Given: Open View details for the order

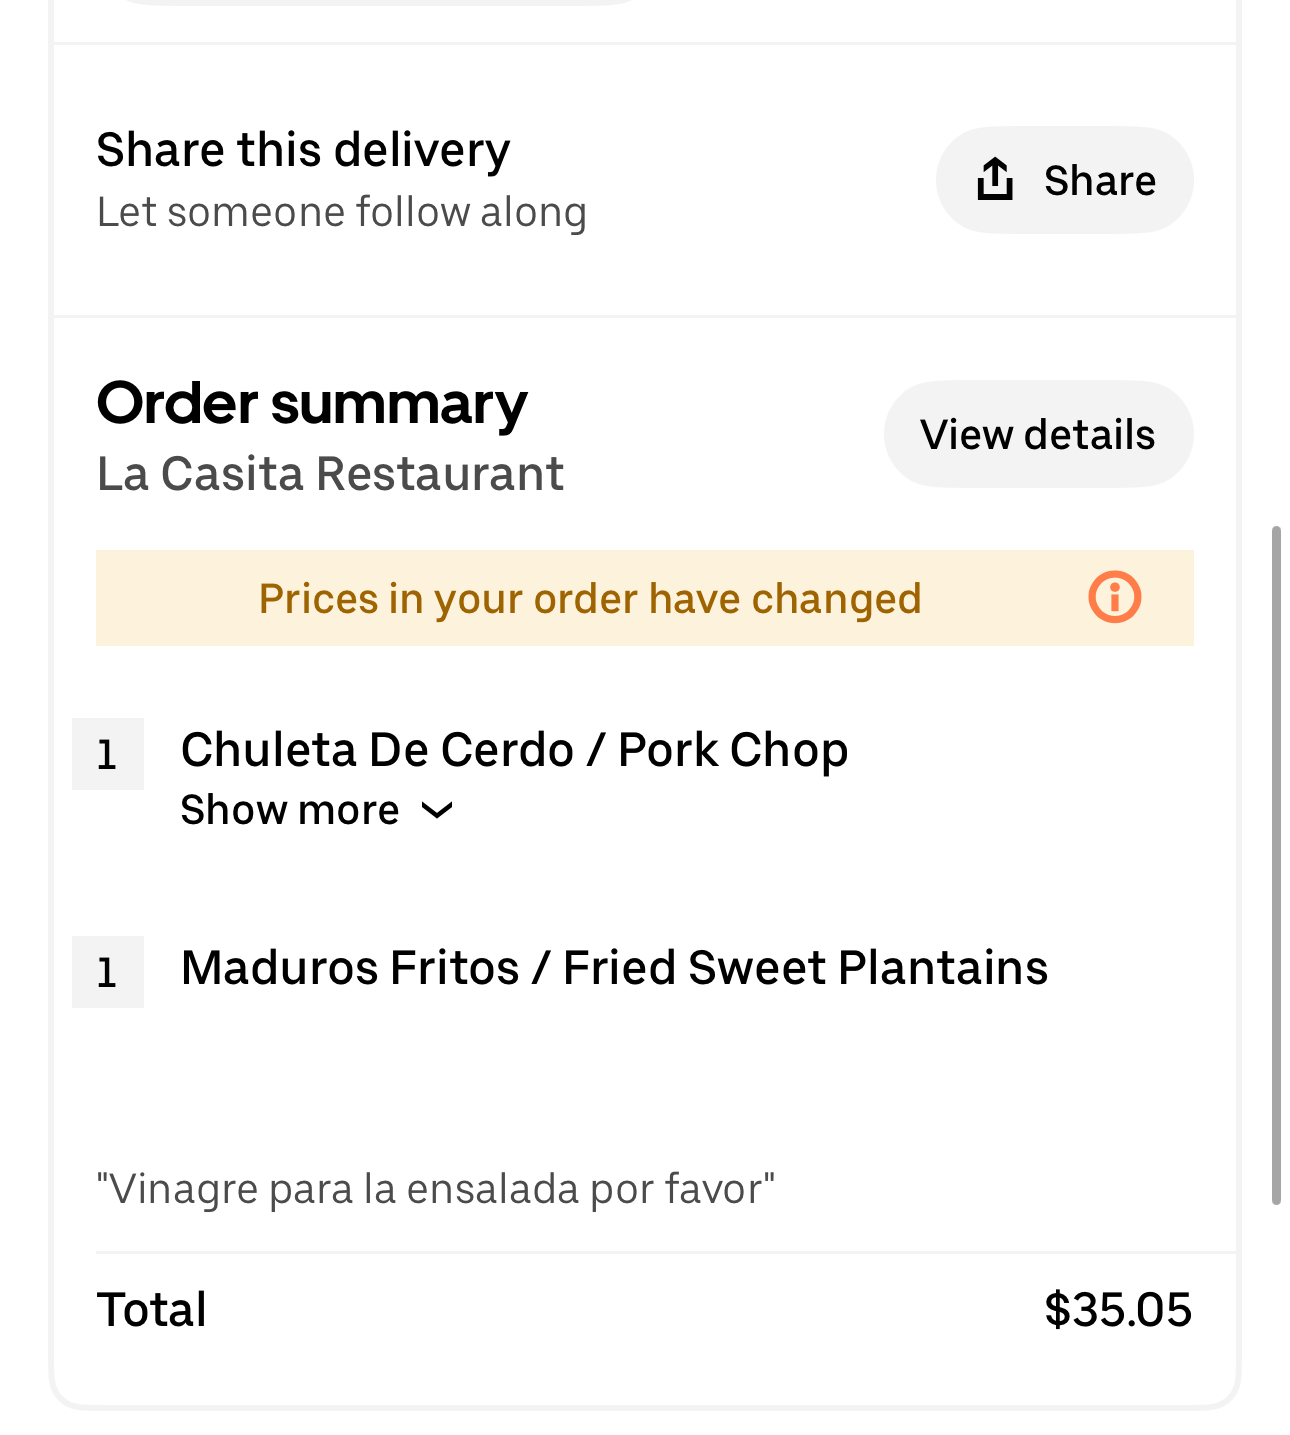Looking at the screenshot, I should [x=1037, y=435].
